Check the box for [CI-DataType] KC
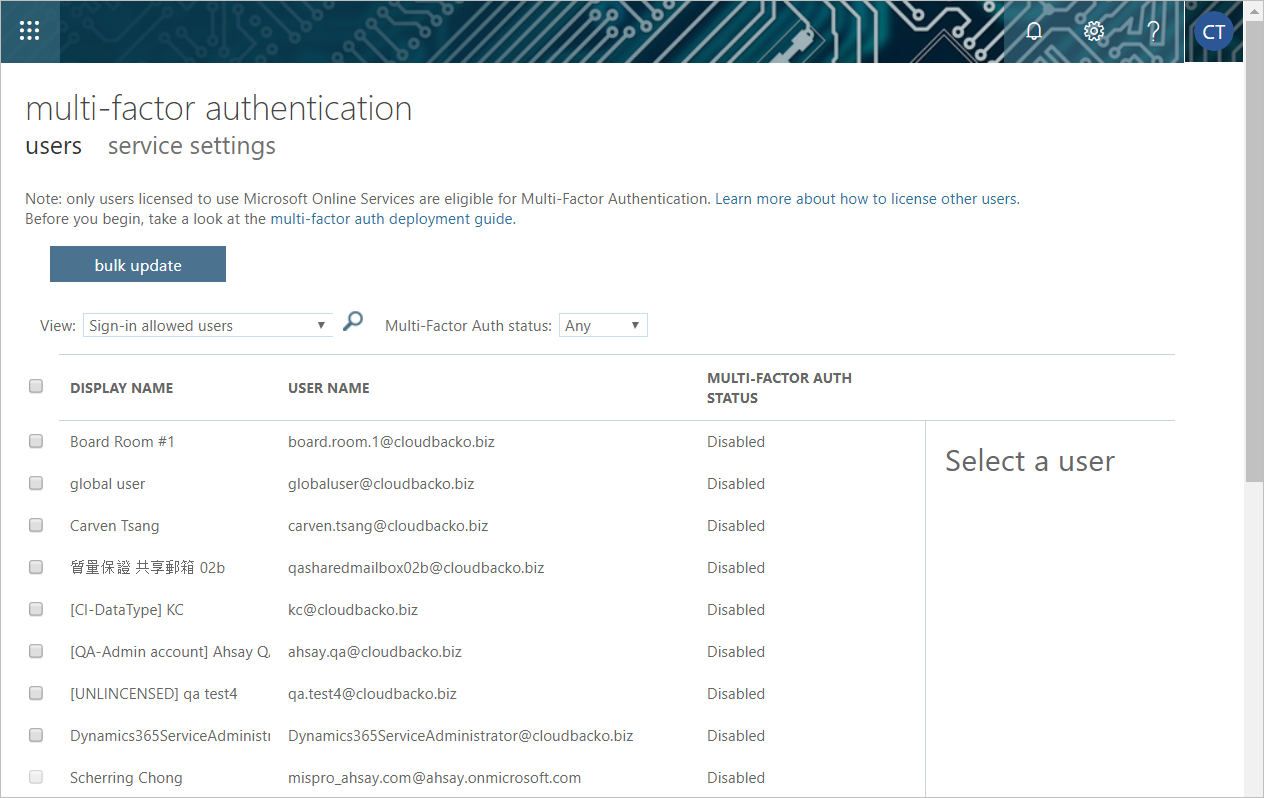This screenshot has width=1264, height=798. click(x=36, y=609)
